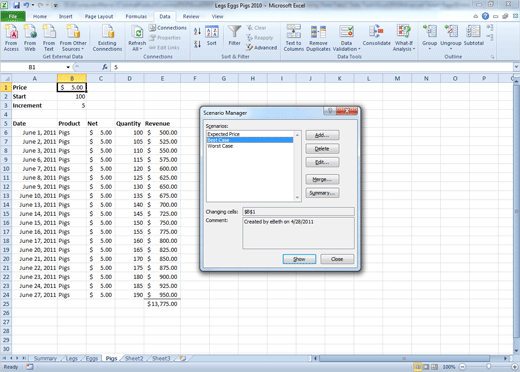Image resolution: width=520 pixels, height=372 pixels.
Task: Expand the Name Box dropdown
Action: click(x=68, y=67)
